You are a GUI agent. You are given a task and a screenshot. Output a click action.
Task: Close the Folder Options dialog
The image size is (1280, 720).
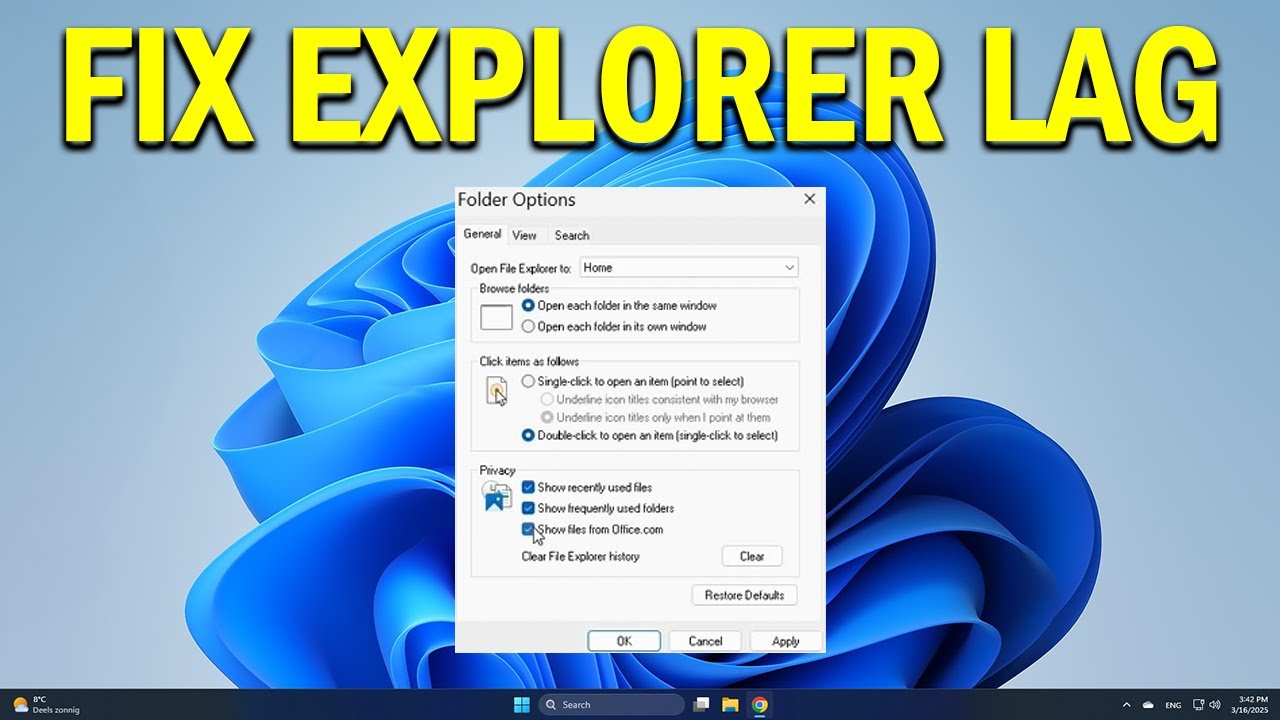point(810,199)
